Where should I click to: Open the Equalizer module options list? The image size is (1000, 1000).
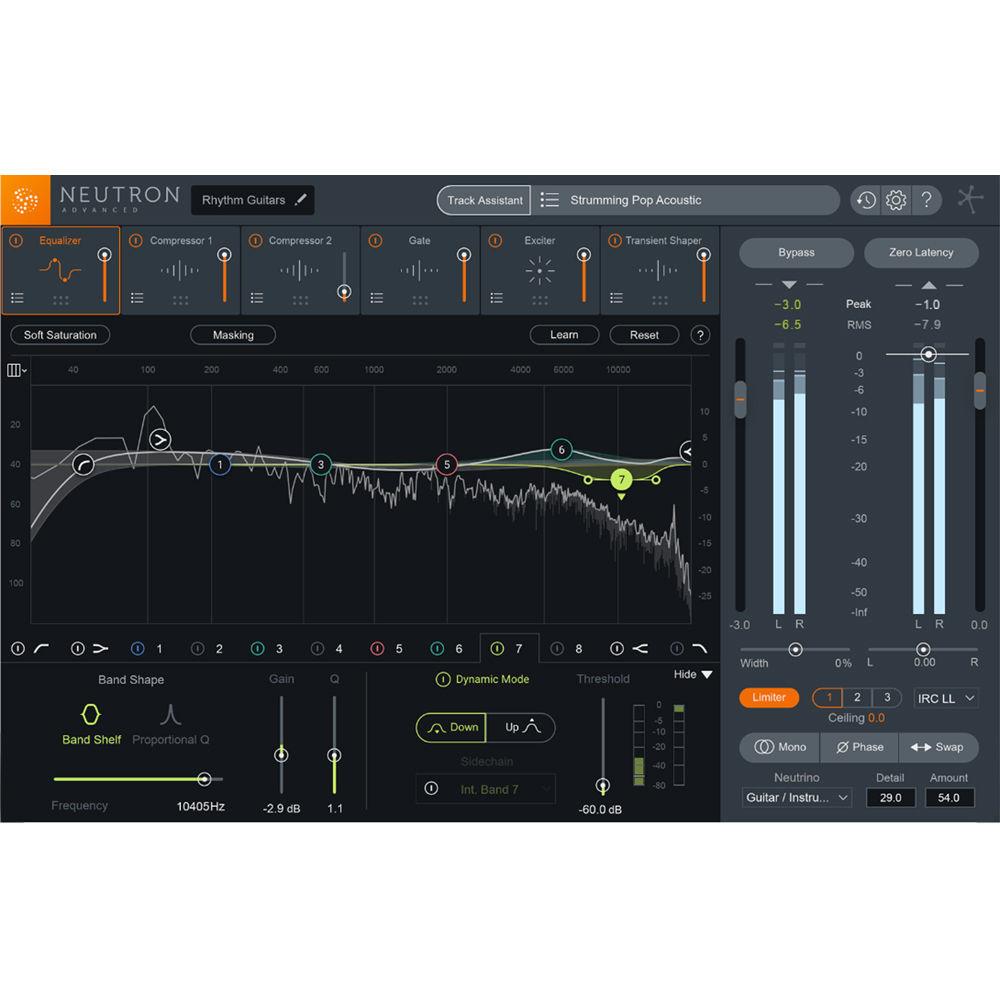[17, 297]
